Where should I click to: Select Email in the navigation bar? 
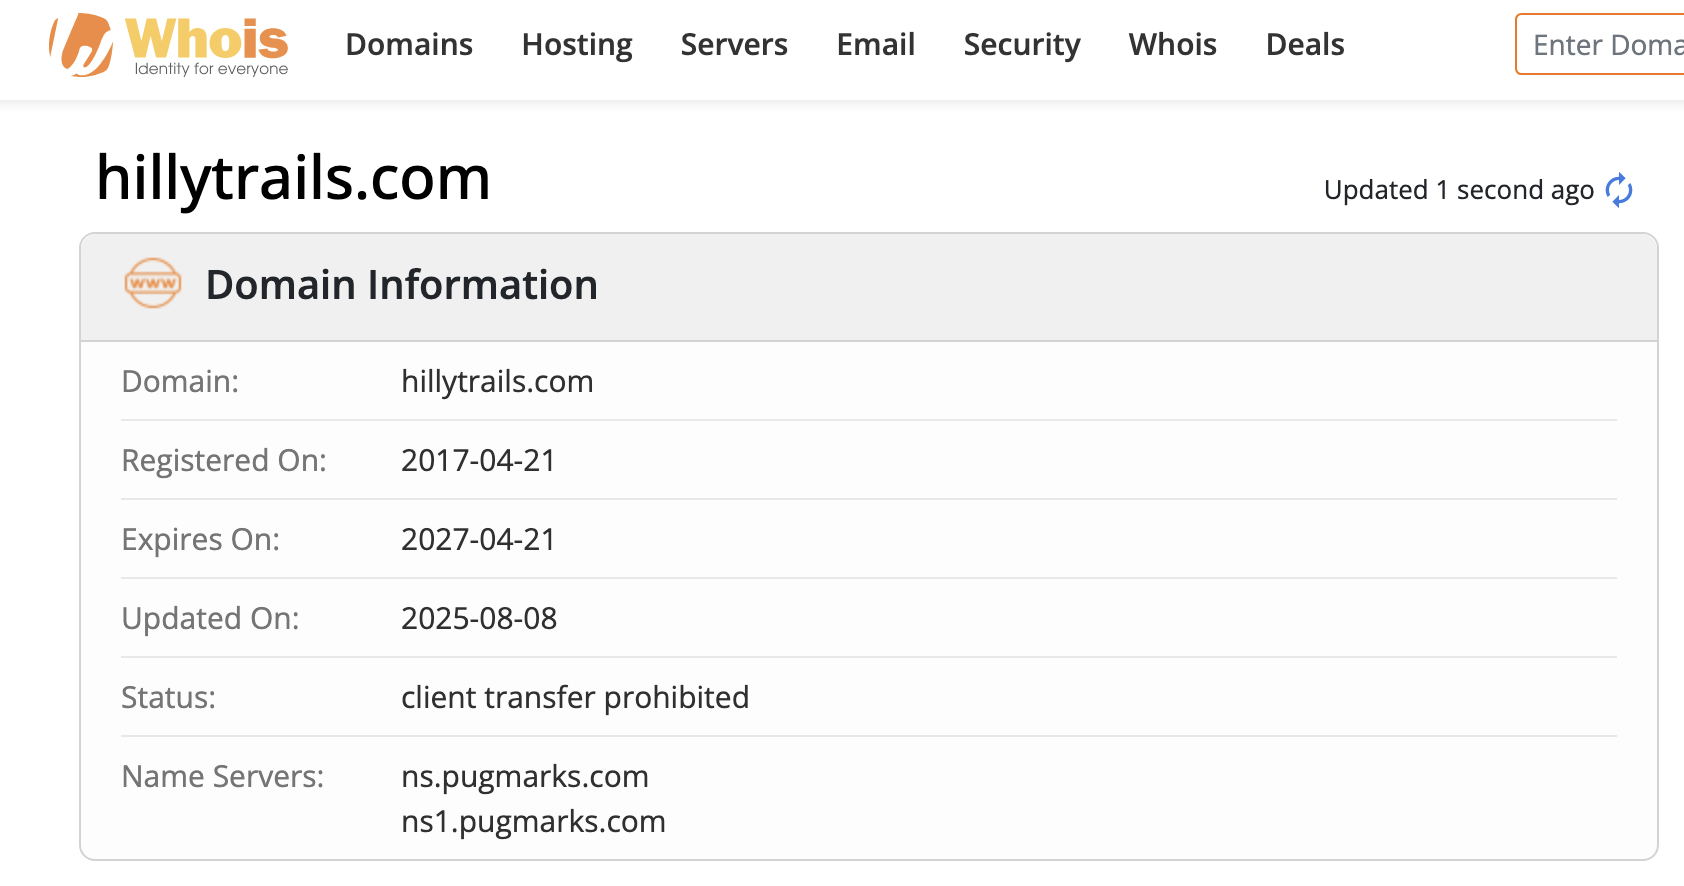click(876, 45)
